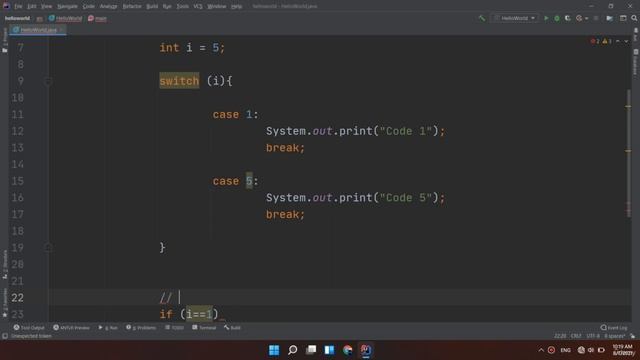Change UTF-8 file encoding in status bar
The width and height of the screenshot is (640, 360).
[593, 336]
